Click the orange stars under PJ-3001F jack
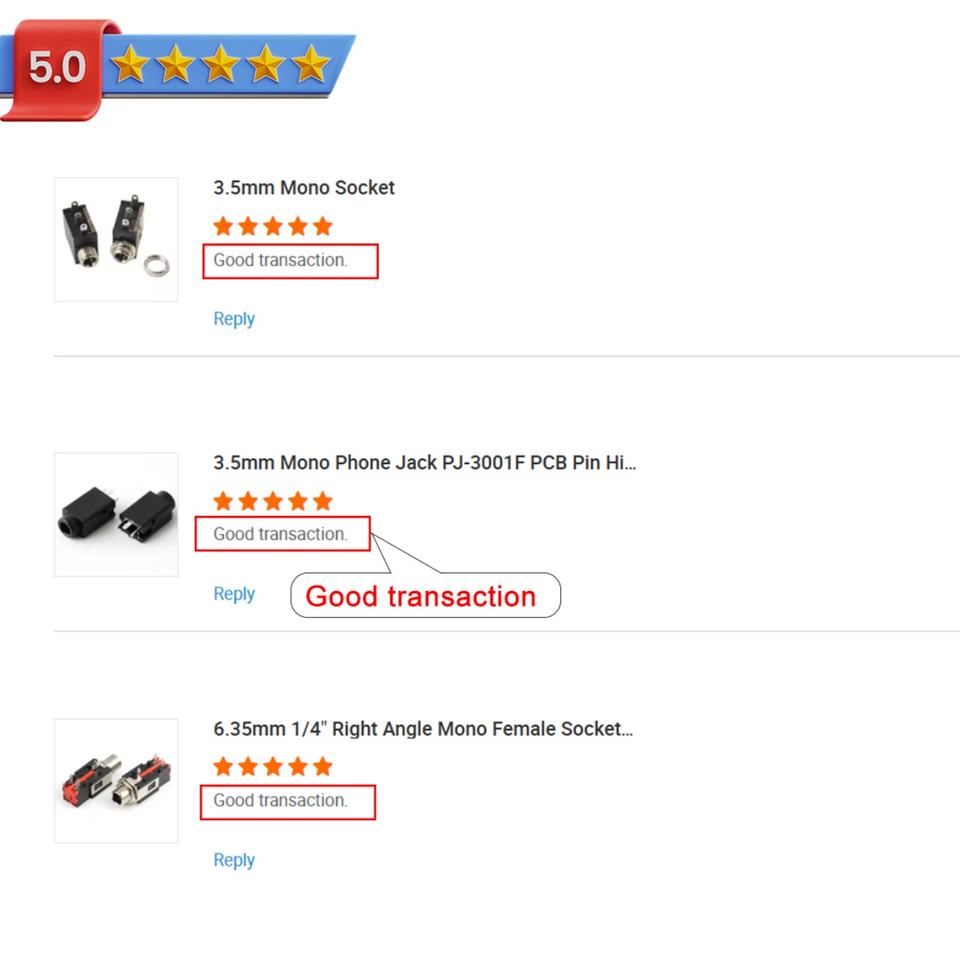 tap(272, 501)
